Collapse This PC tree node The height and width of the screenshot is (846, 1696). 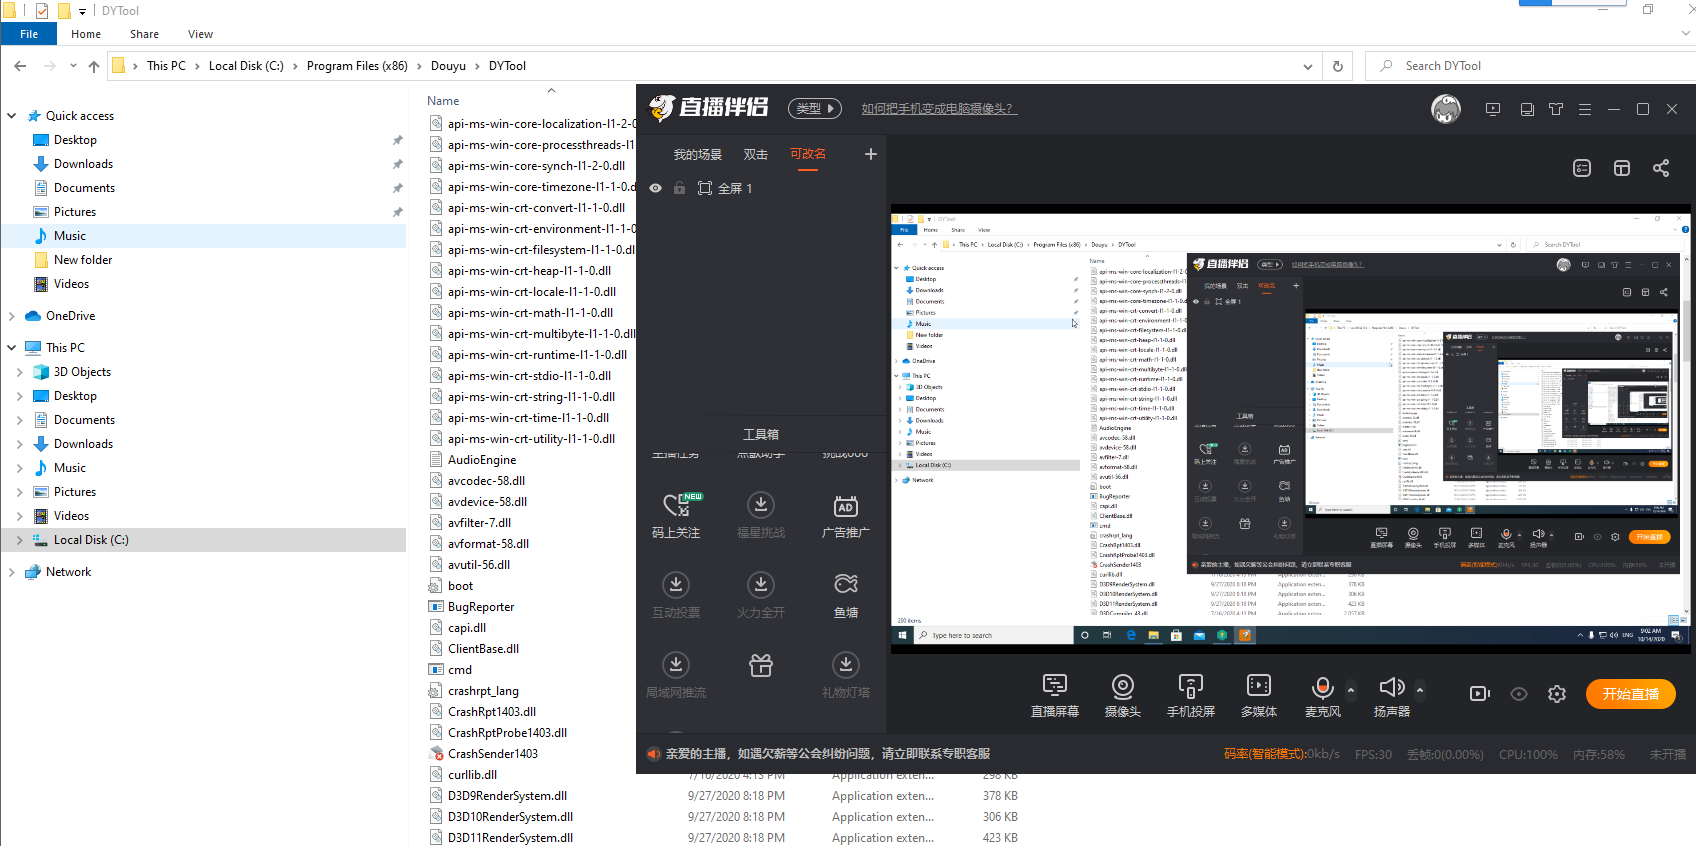[x=12, y=348]
